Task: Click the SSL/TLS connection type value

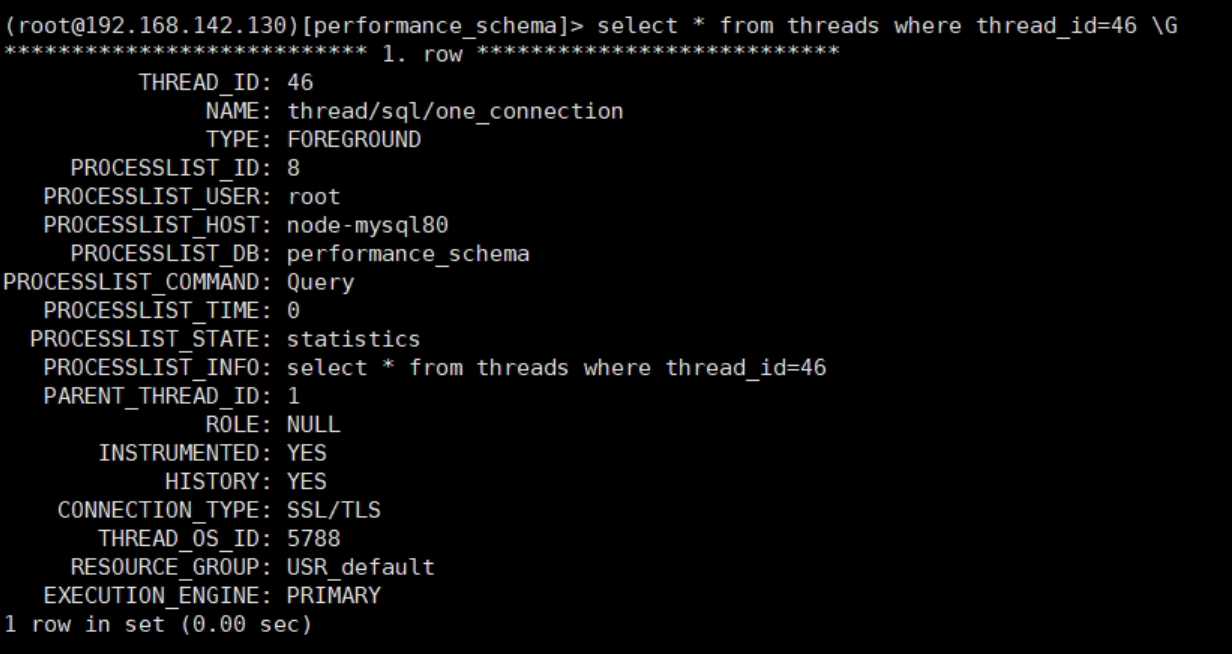Action: tap(334, 510)
